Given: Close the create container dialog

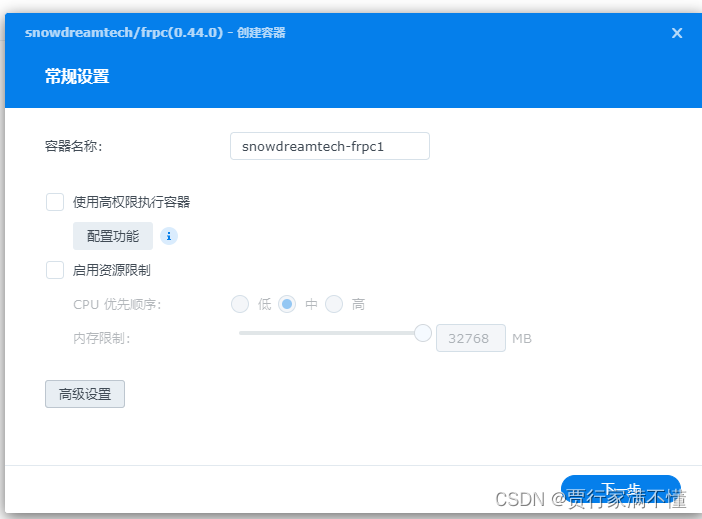Looking at the screenshot, I should (x=677, y=33).
